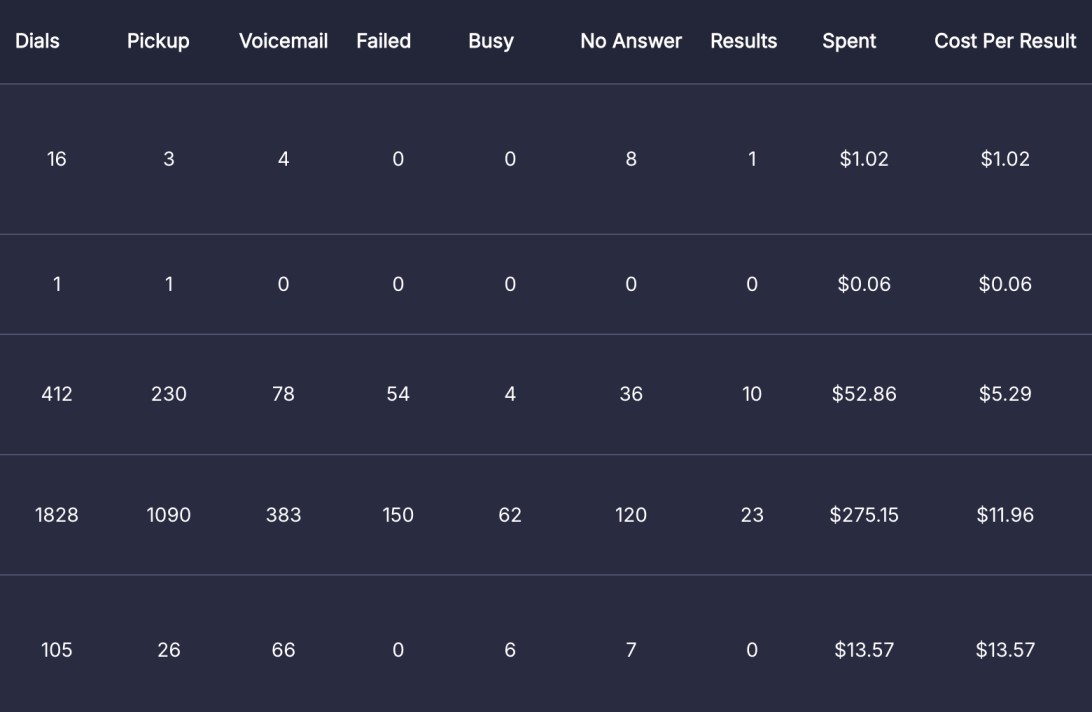1092x712 pixels.
Task: Select the 105 dials cell
Action: (x=57, y=650)
